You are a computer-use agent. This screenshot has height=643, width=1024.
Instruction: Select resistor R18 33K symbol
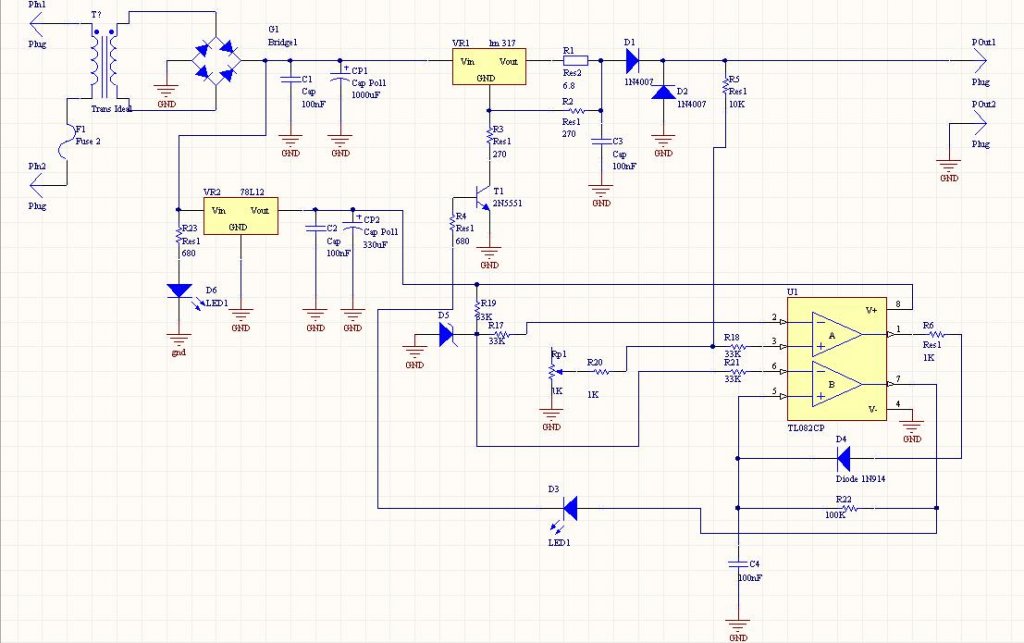point(737,347)
